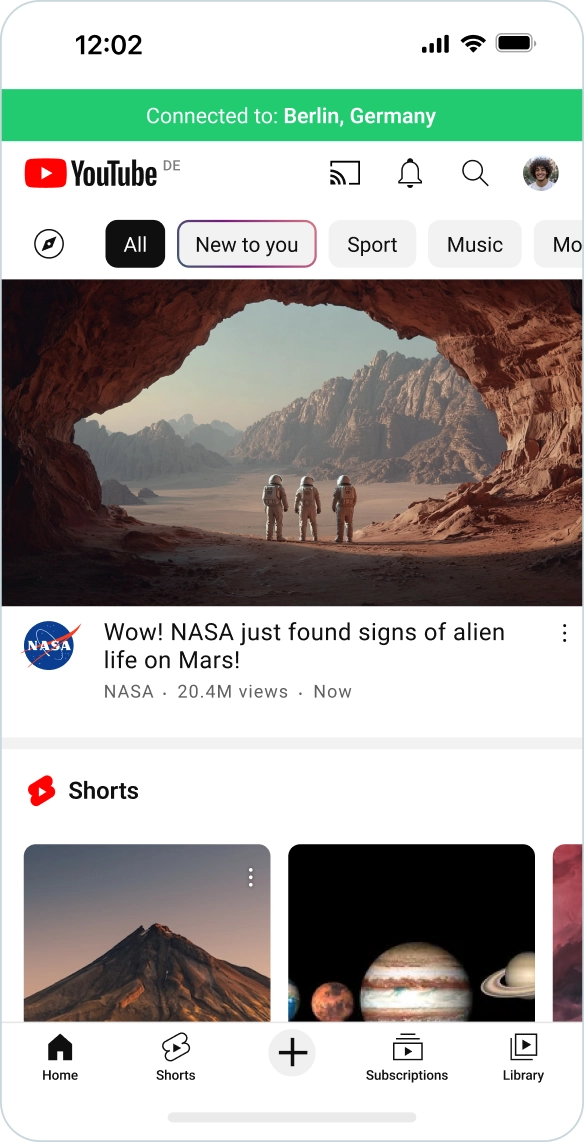
Task: Open the Explore compass icon
Action: [49, 244]
